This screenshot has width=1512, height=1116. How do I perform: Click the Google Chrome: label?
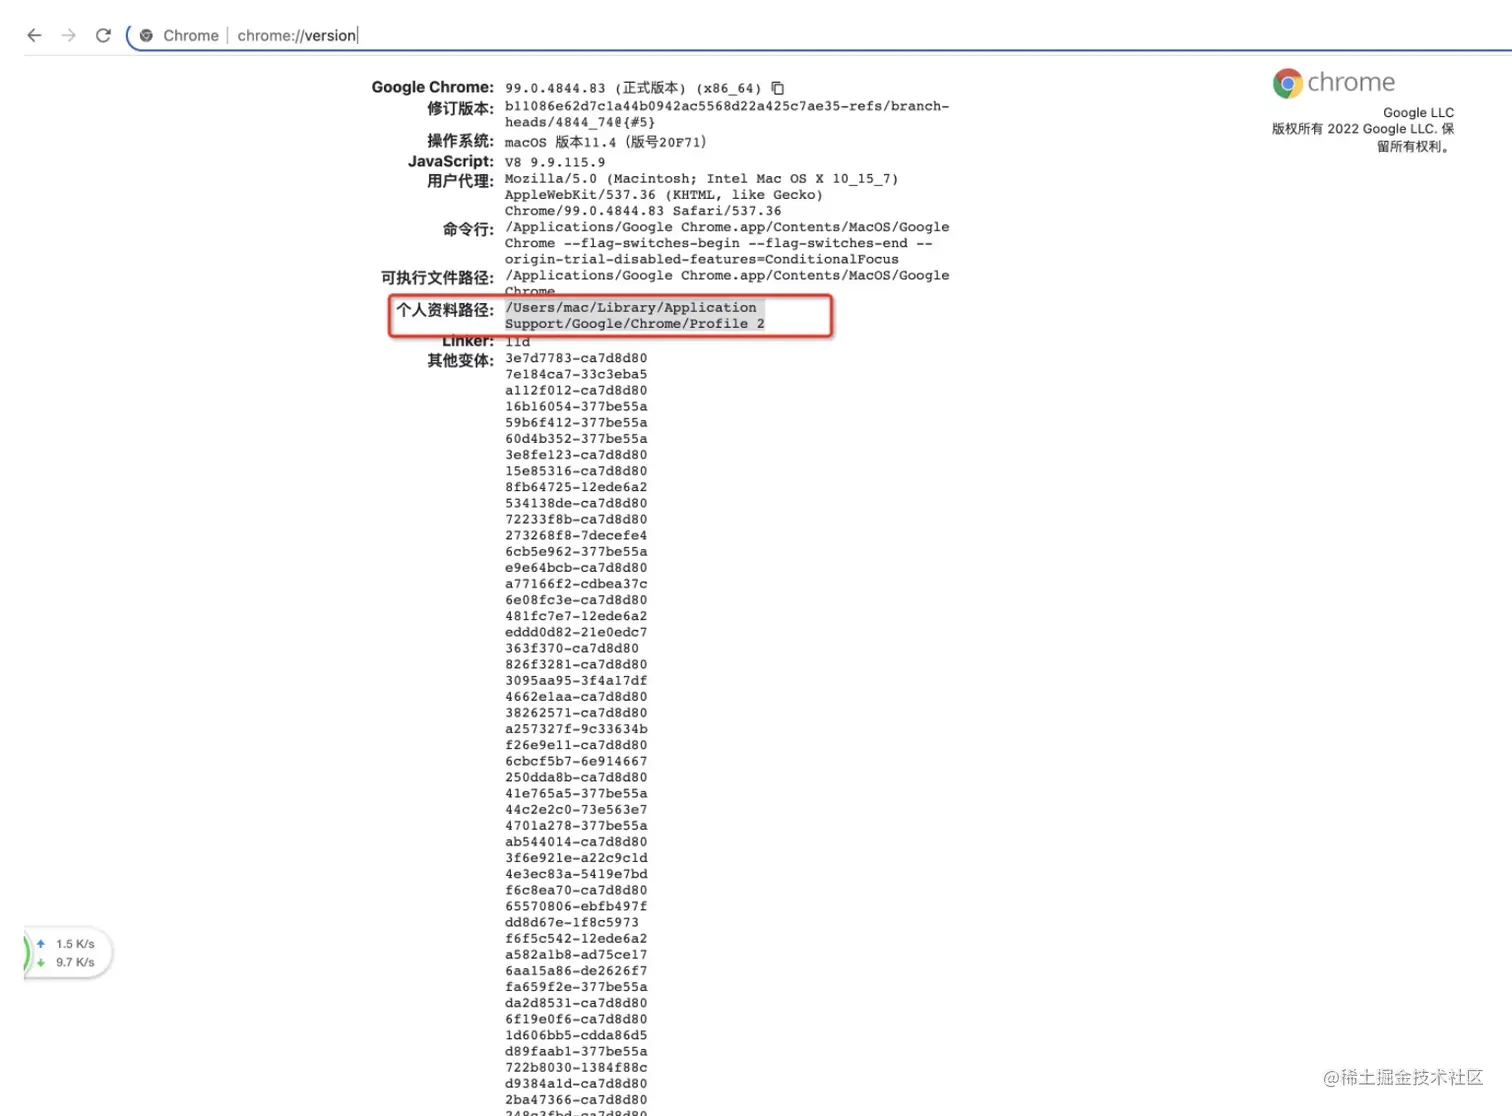433,87
